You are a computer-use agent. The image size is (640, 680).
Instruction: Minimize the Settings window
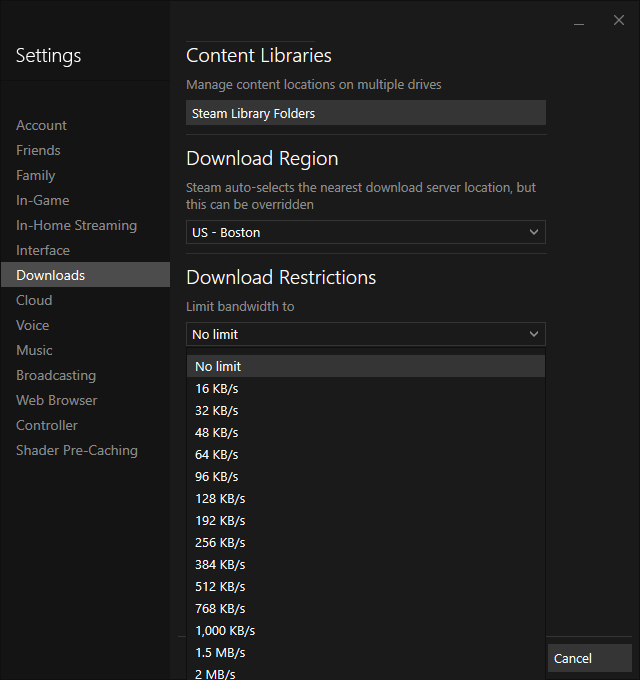pos(579,21)
